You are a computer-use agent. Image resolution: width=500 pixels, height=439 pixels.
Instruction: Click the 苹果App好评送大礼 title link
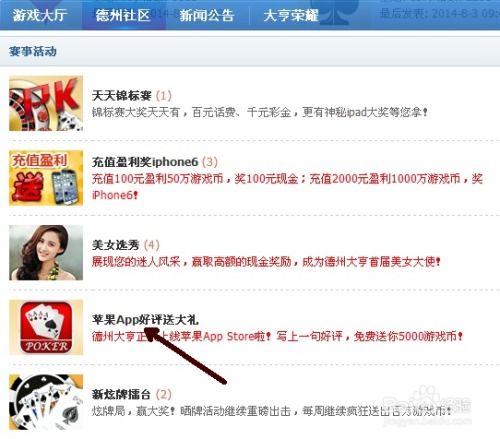pyautogui.click(x=145, y=320)
